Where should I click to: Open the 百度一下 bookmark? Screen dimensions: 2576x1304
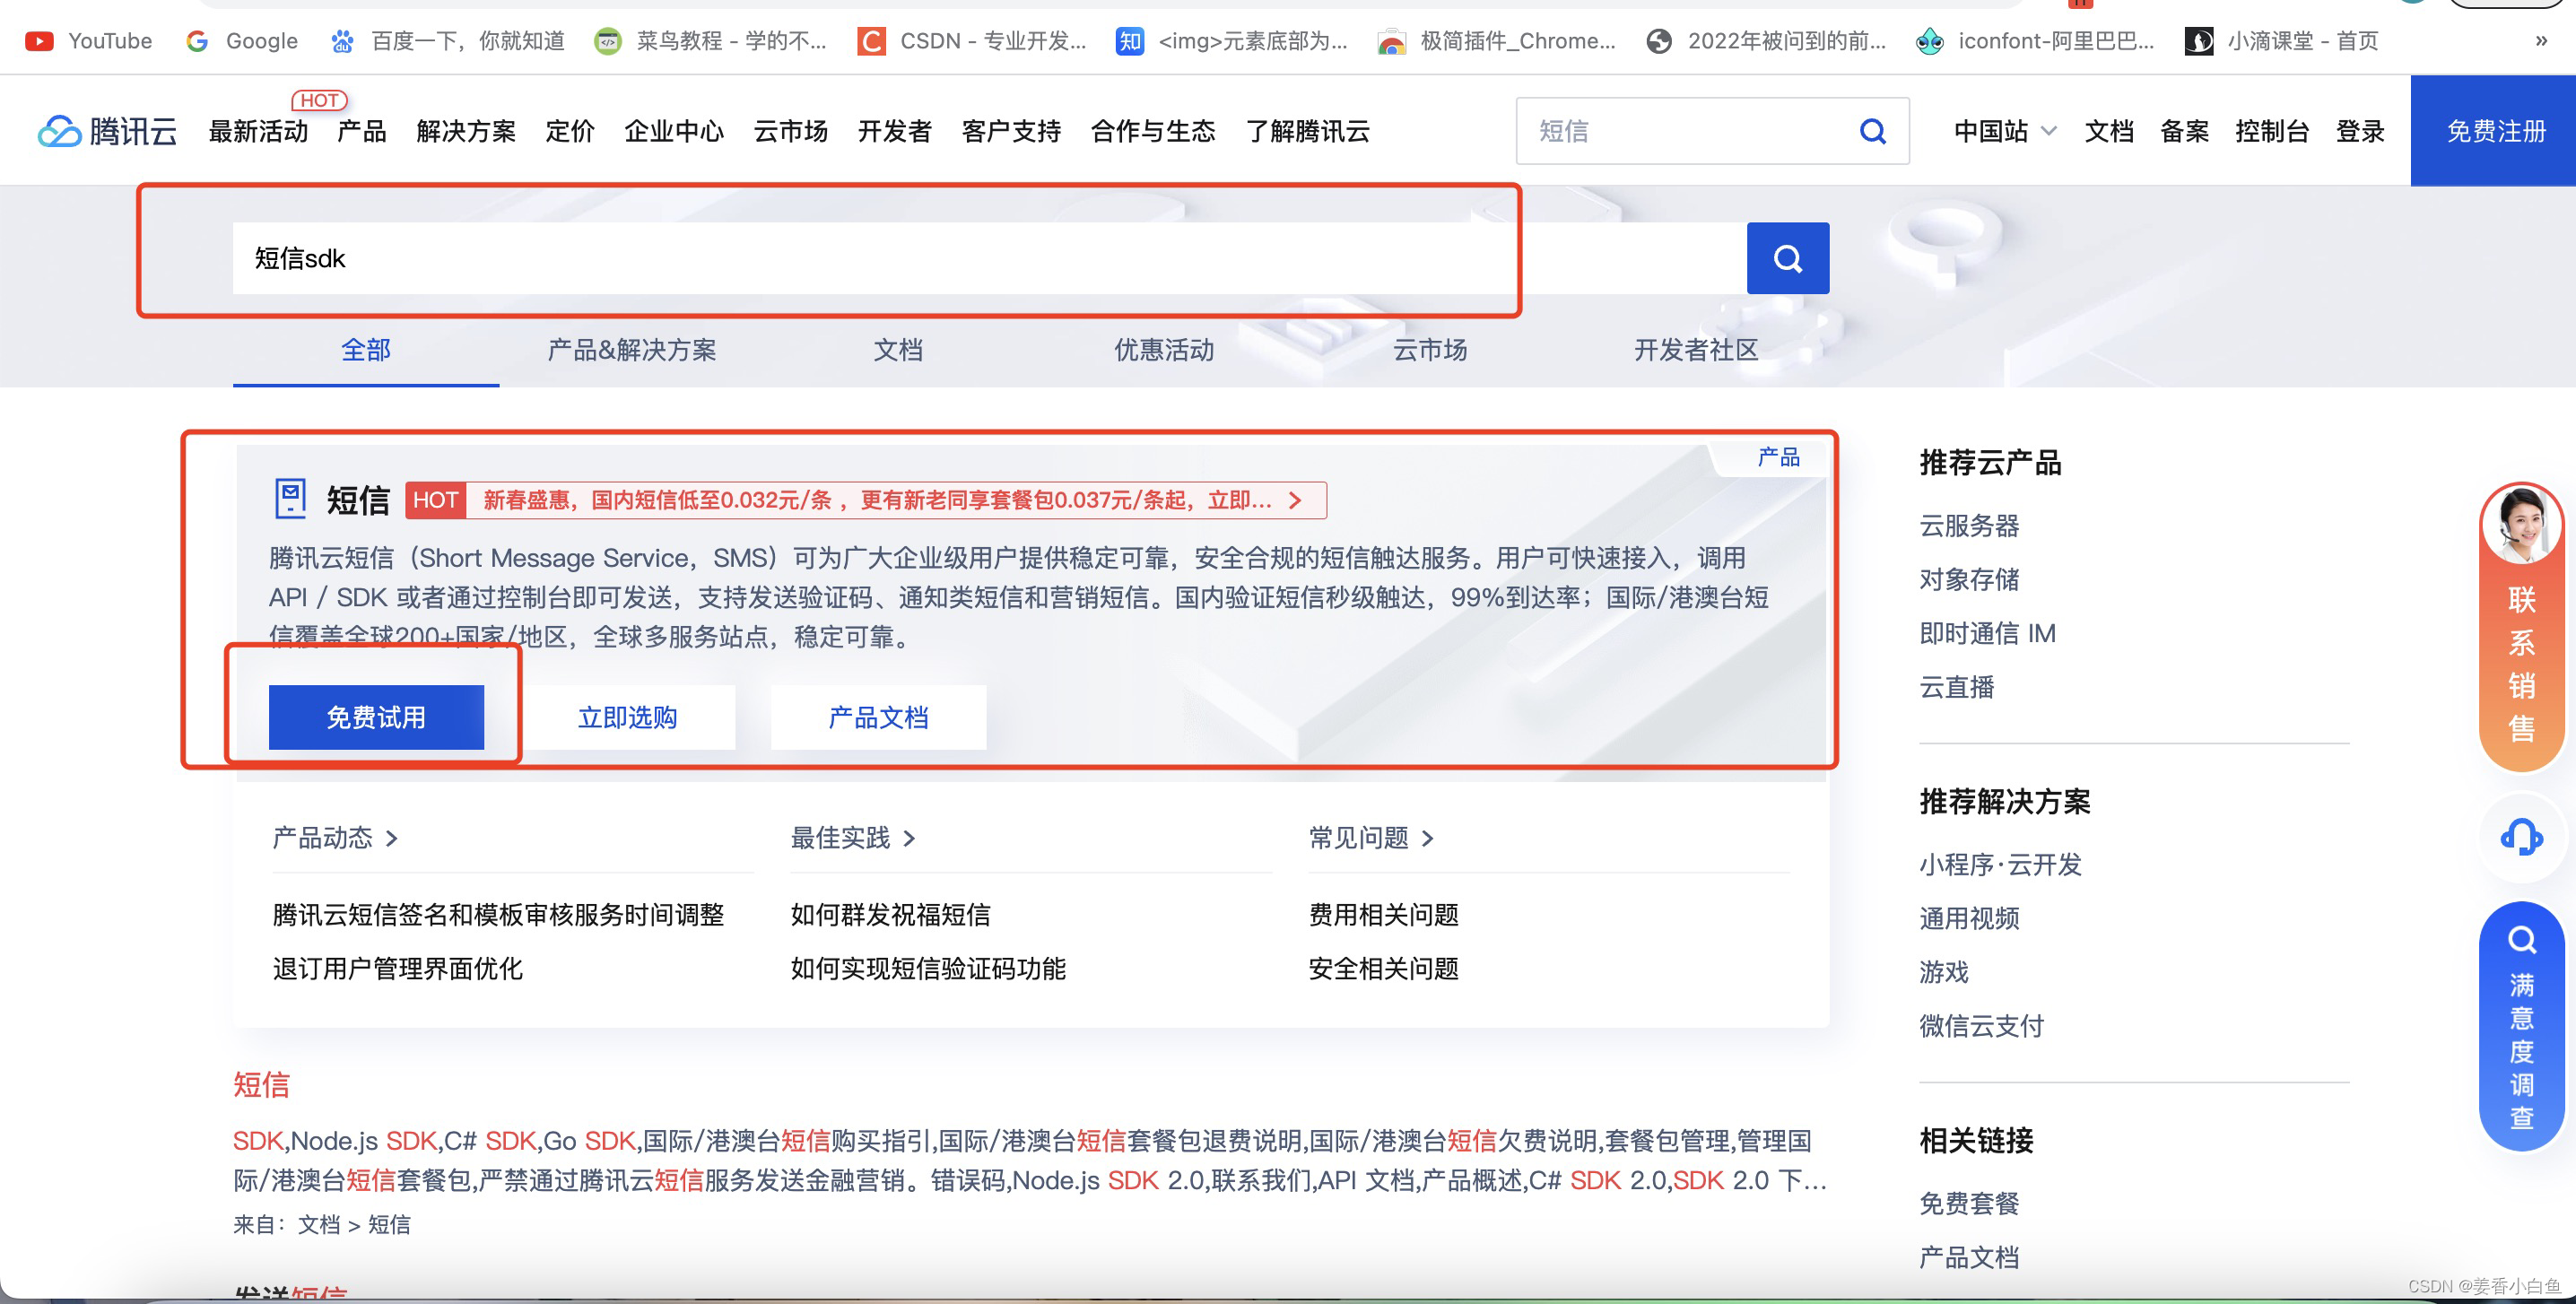coord(447,41)
